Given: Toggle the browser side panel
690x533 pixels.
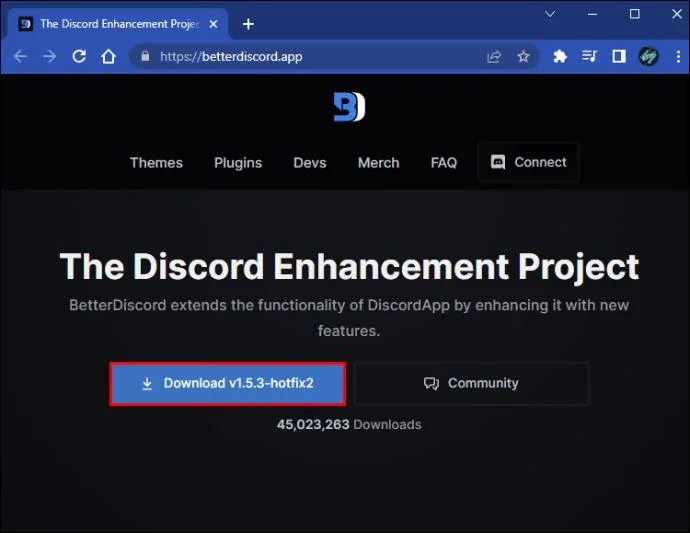Looking at the screenshot, I should 619,56.
